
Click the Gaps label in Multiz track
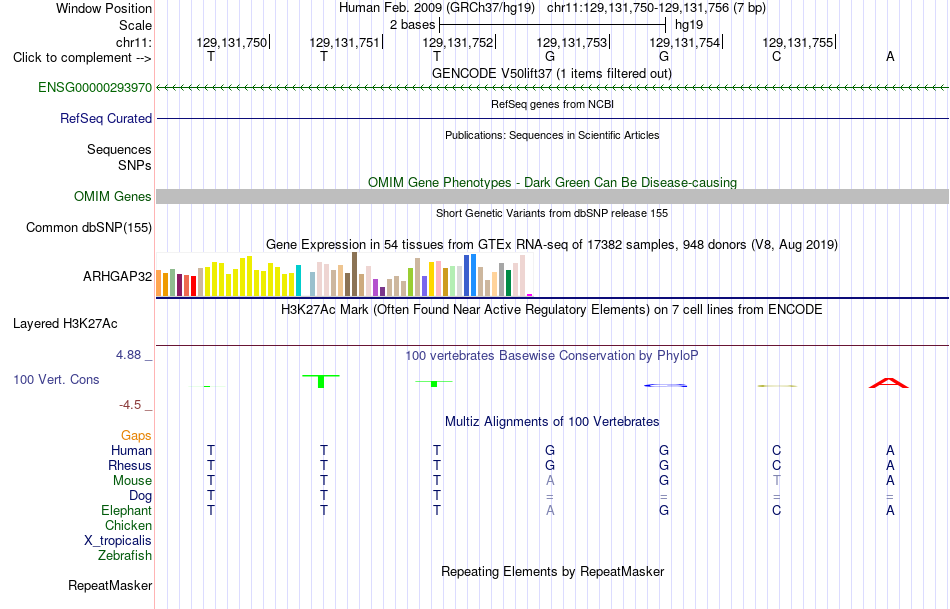point(136,435)
